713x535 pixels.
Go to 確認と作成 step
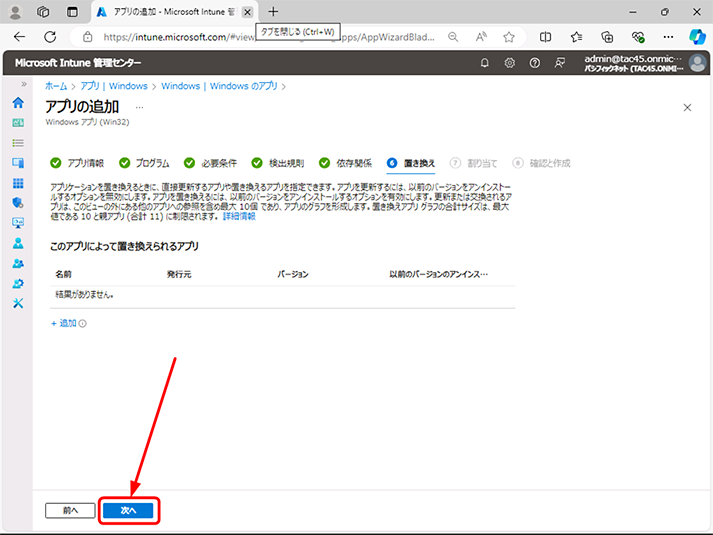pyautogui.click(x=541, y=163)
